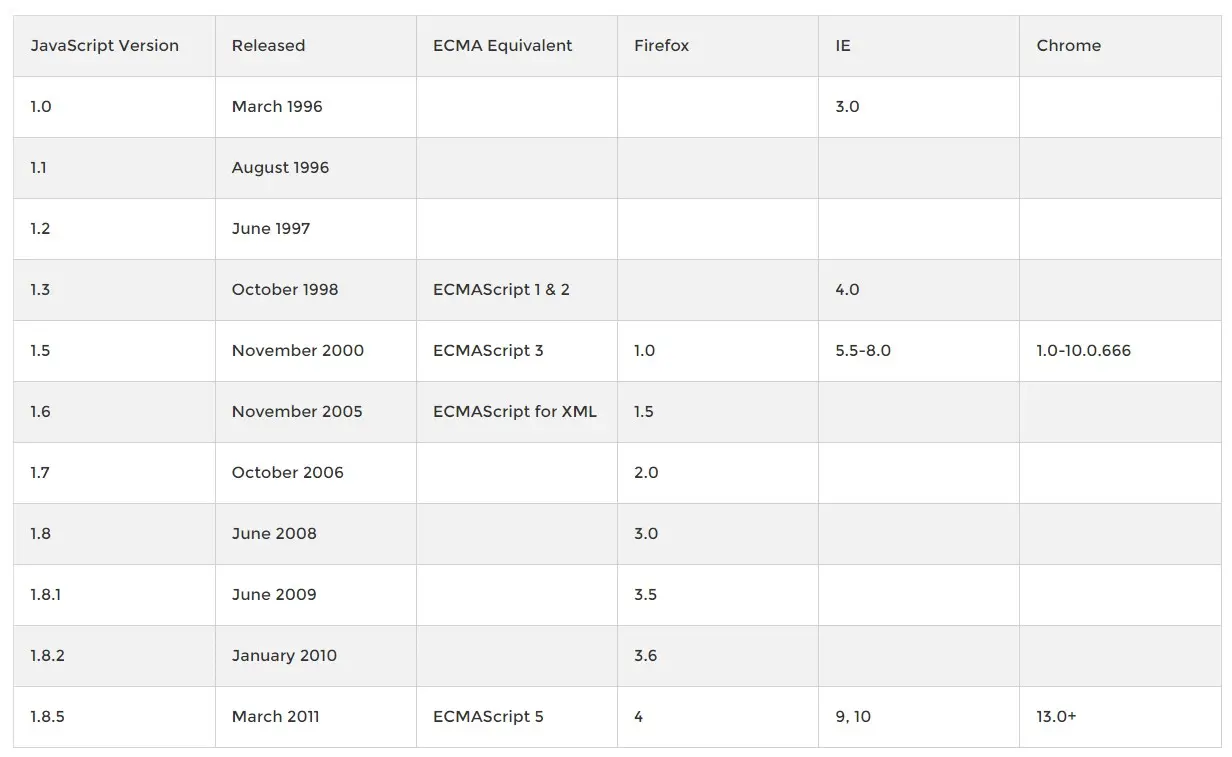The width and height of the screenshot is (1232, 757).
Task: Select the 1.8.5 version cell
Action: pos(114,717)
